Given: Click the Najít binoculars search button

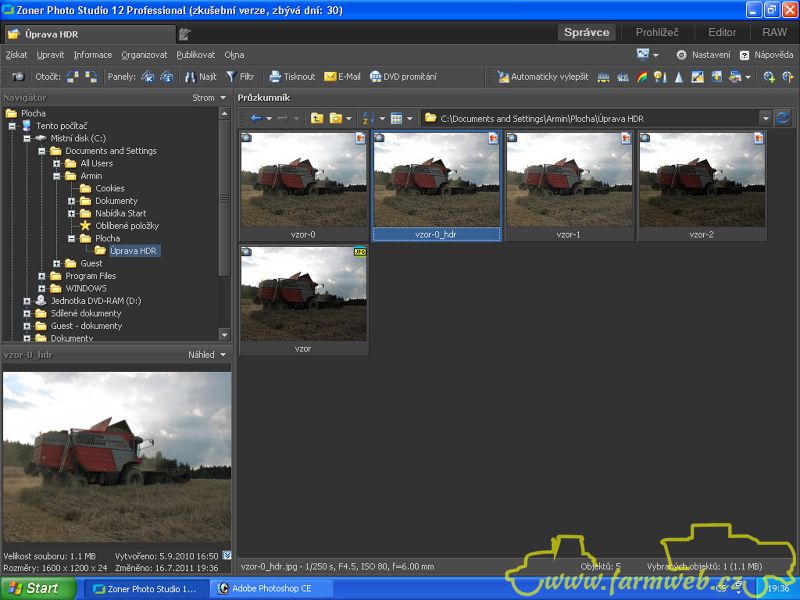Looking at the screenshot, I should coord(200,76).
